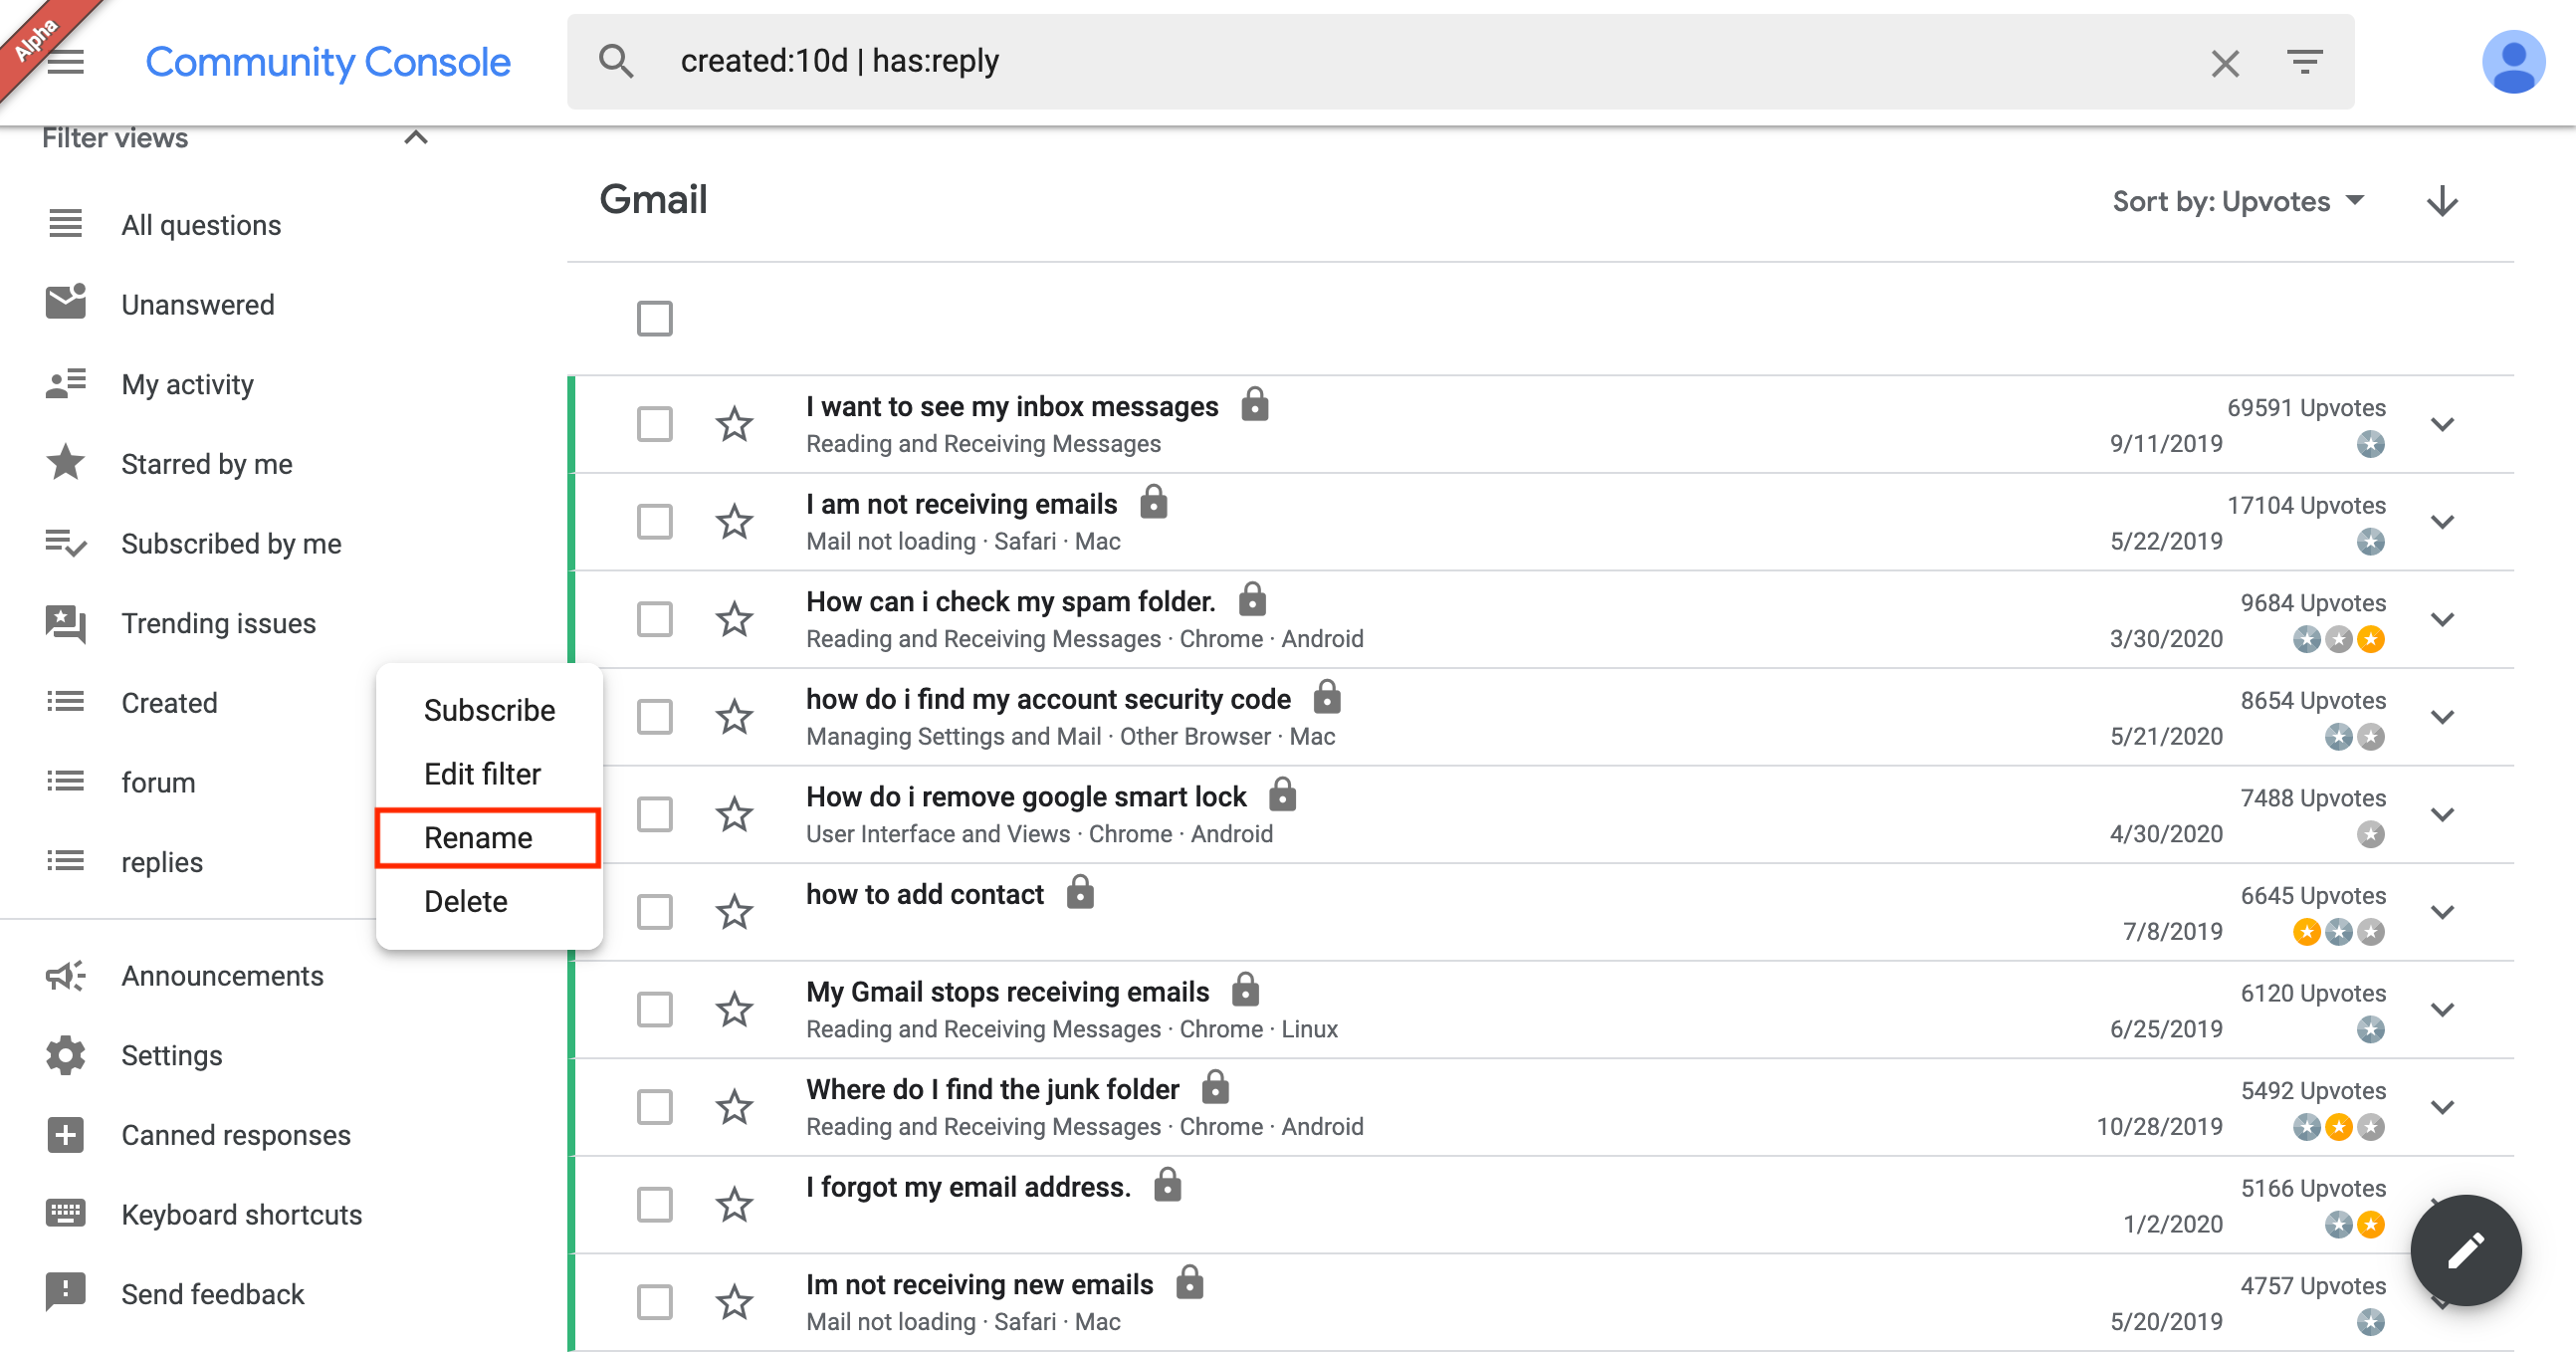Choose Delete from the context menu
2576x1352 pixels.
466,901
